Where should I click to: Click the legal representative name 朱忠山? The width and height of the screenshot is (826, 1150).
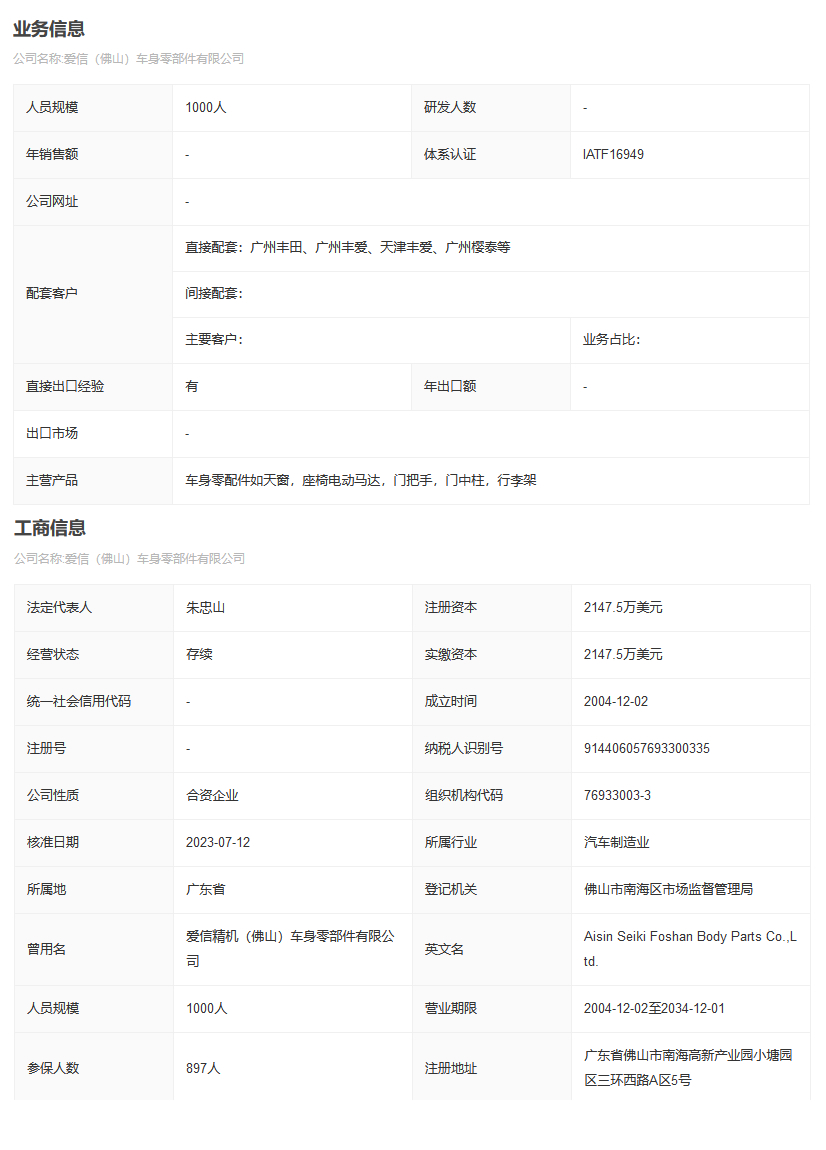click(x=205, y=607)
